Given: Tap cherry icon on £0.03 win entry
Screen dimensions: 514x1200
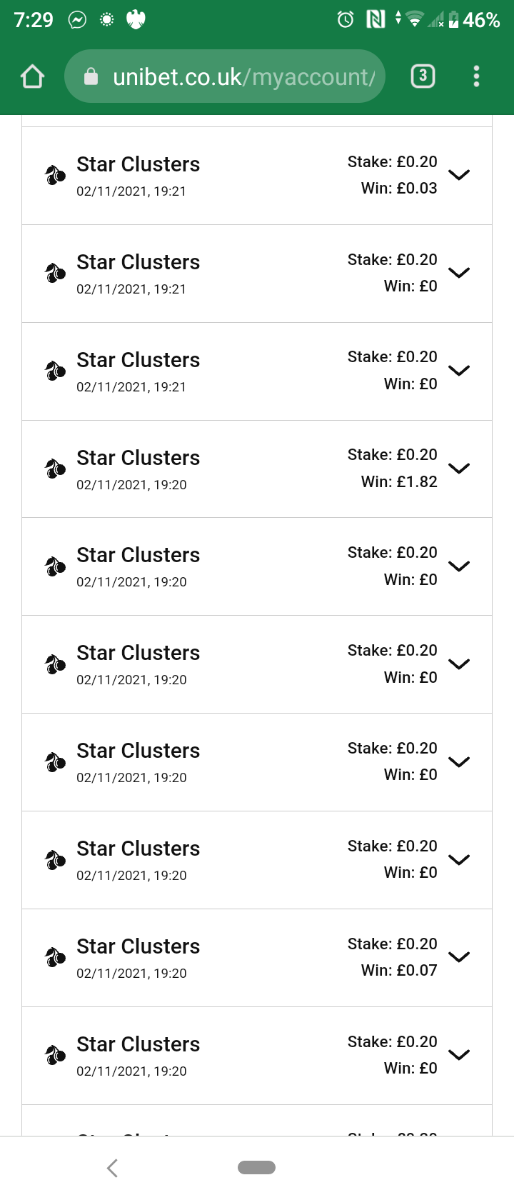Looking at the screenshot, I should tap(55, 175).
